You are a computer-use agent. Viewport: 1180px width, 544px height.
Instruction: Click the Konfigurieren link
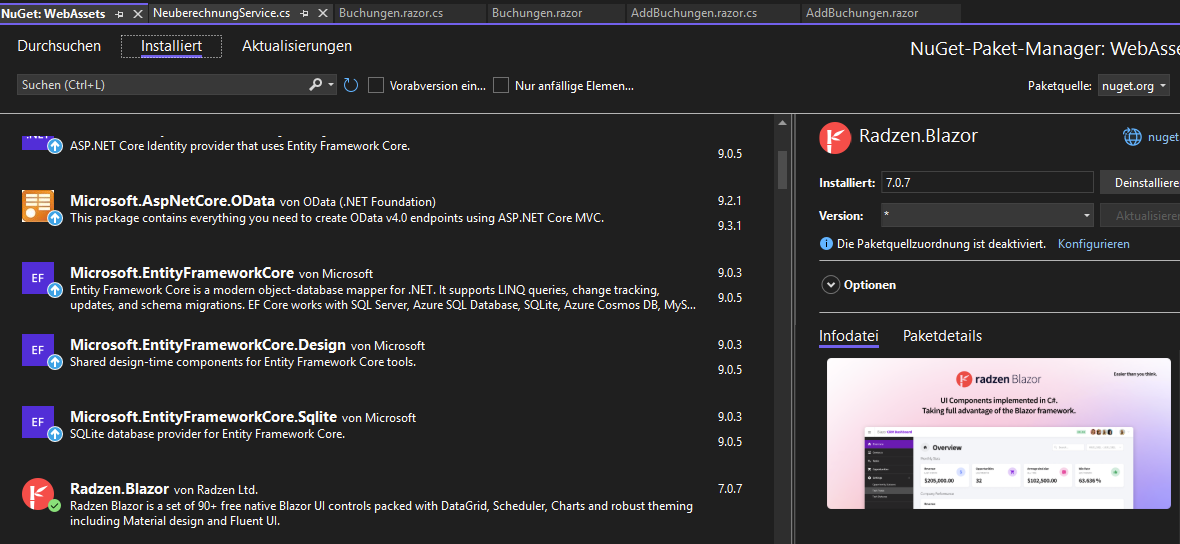(x=1093, y=244)
